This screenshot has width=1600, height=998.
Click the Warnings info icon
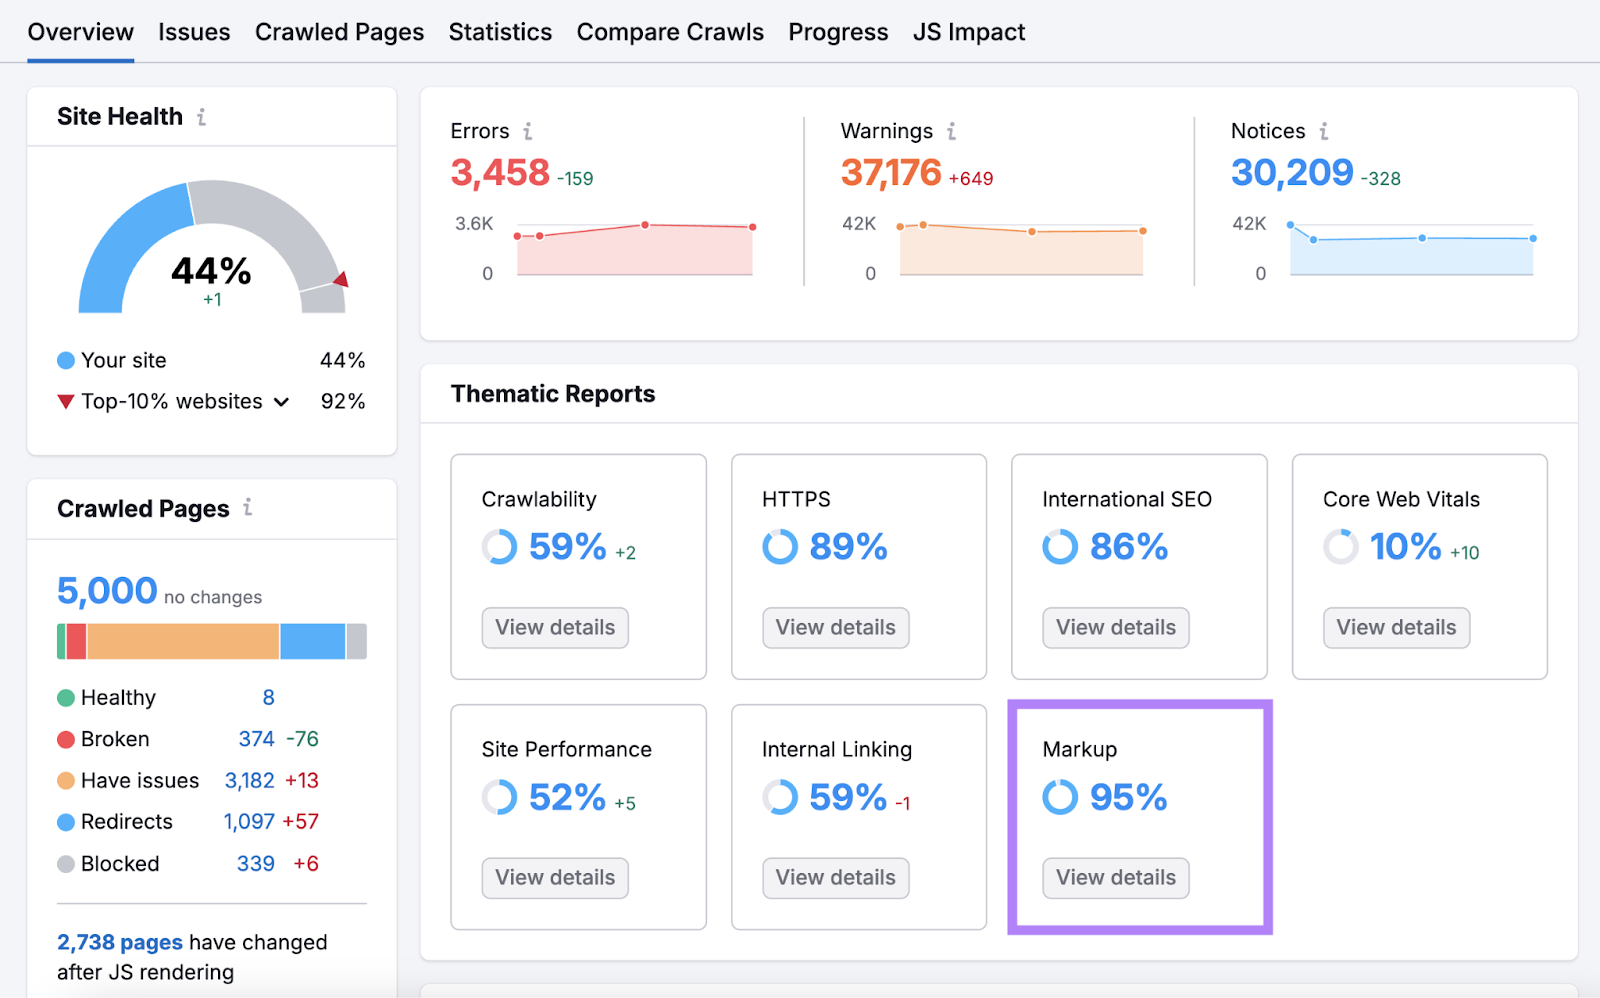[951, 131]
